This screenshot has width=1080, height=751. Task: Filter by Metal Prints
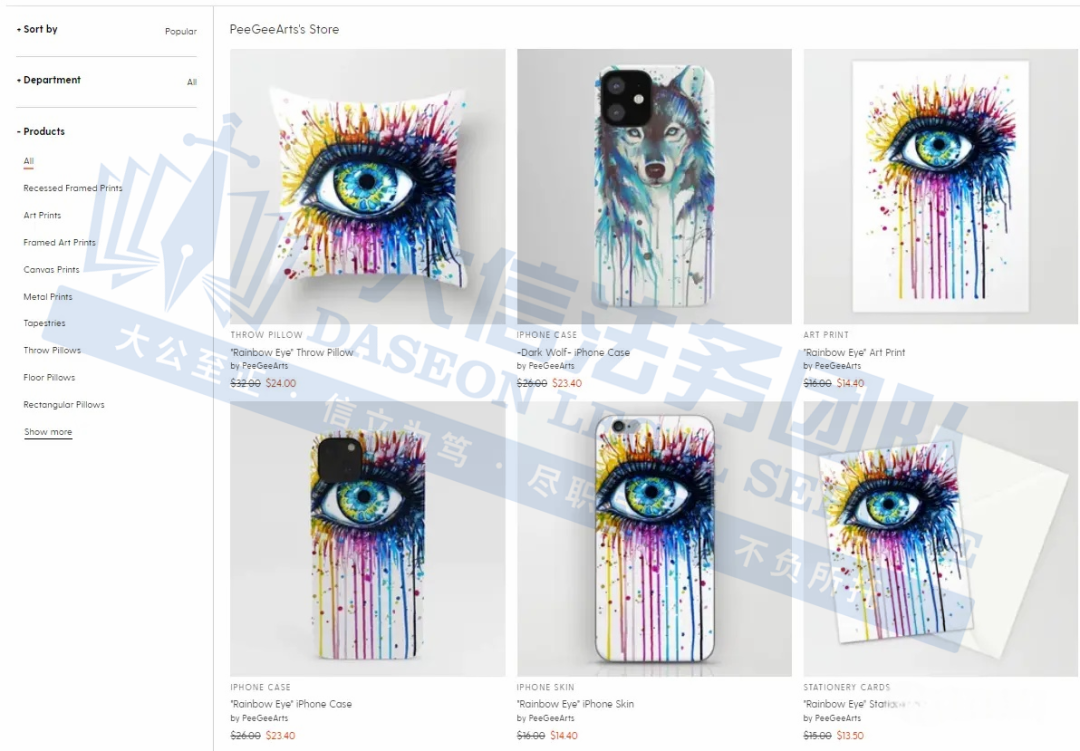pyautogui.click(x=48, y=297)
